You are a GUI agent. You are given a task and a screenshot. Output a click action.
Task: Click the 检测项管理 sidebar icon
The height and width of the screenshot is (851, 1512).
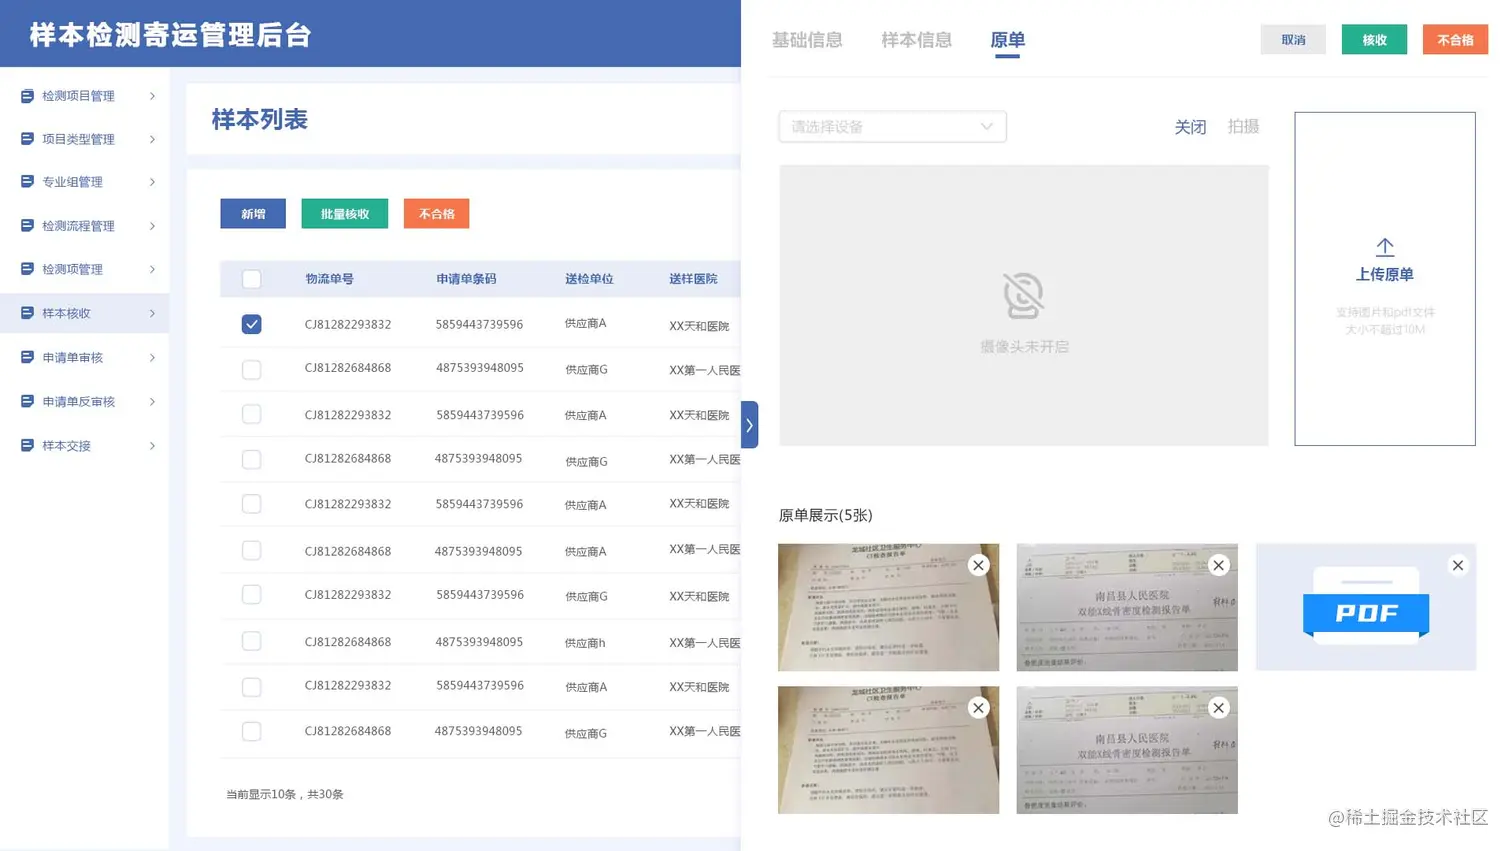coord(27,269)
